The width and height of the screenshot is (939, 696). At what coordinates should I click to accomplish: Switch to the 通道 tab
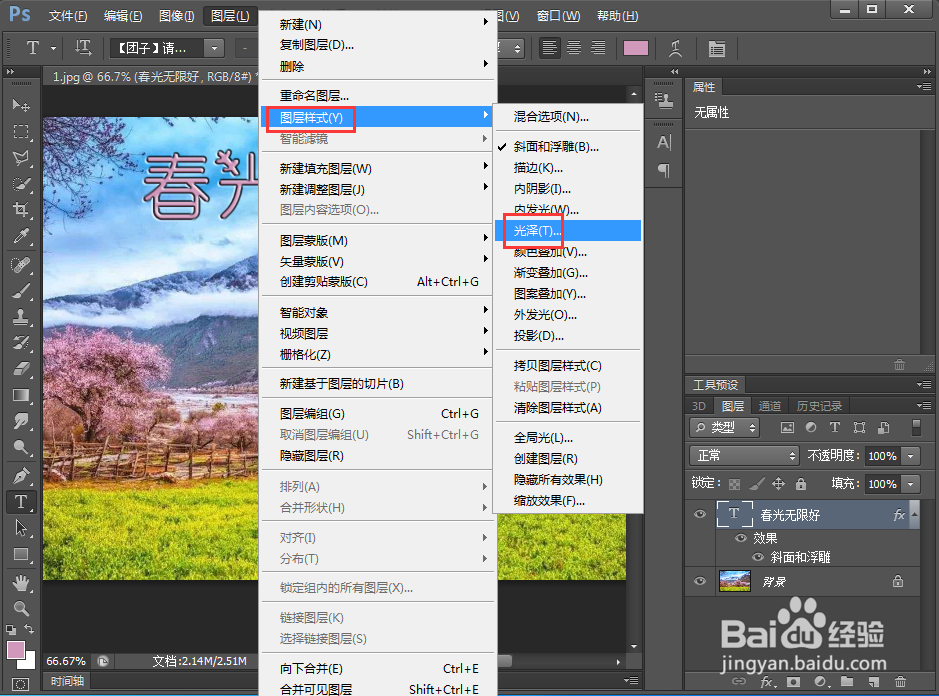pyautogui.click(x=770, y=405)
